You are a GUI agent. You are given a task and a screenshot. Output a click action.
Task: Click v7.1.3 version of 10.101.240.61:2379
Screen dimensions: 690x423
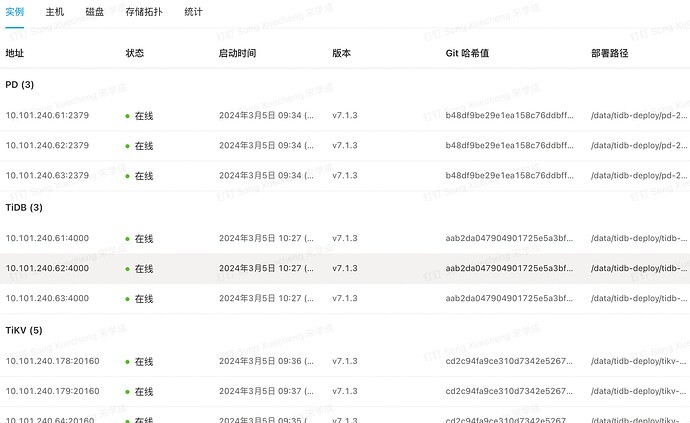pos(345,115)
